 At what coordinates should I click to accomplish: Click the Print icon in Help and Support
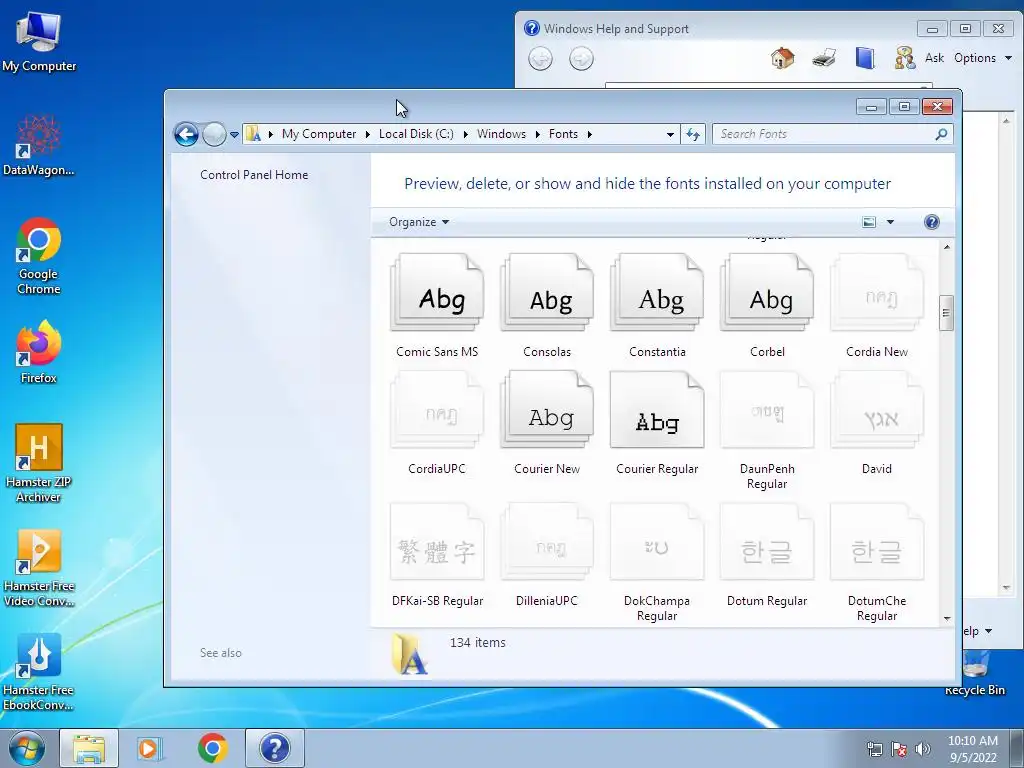(824, 58)
